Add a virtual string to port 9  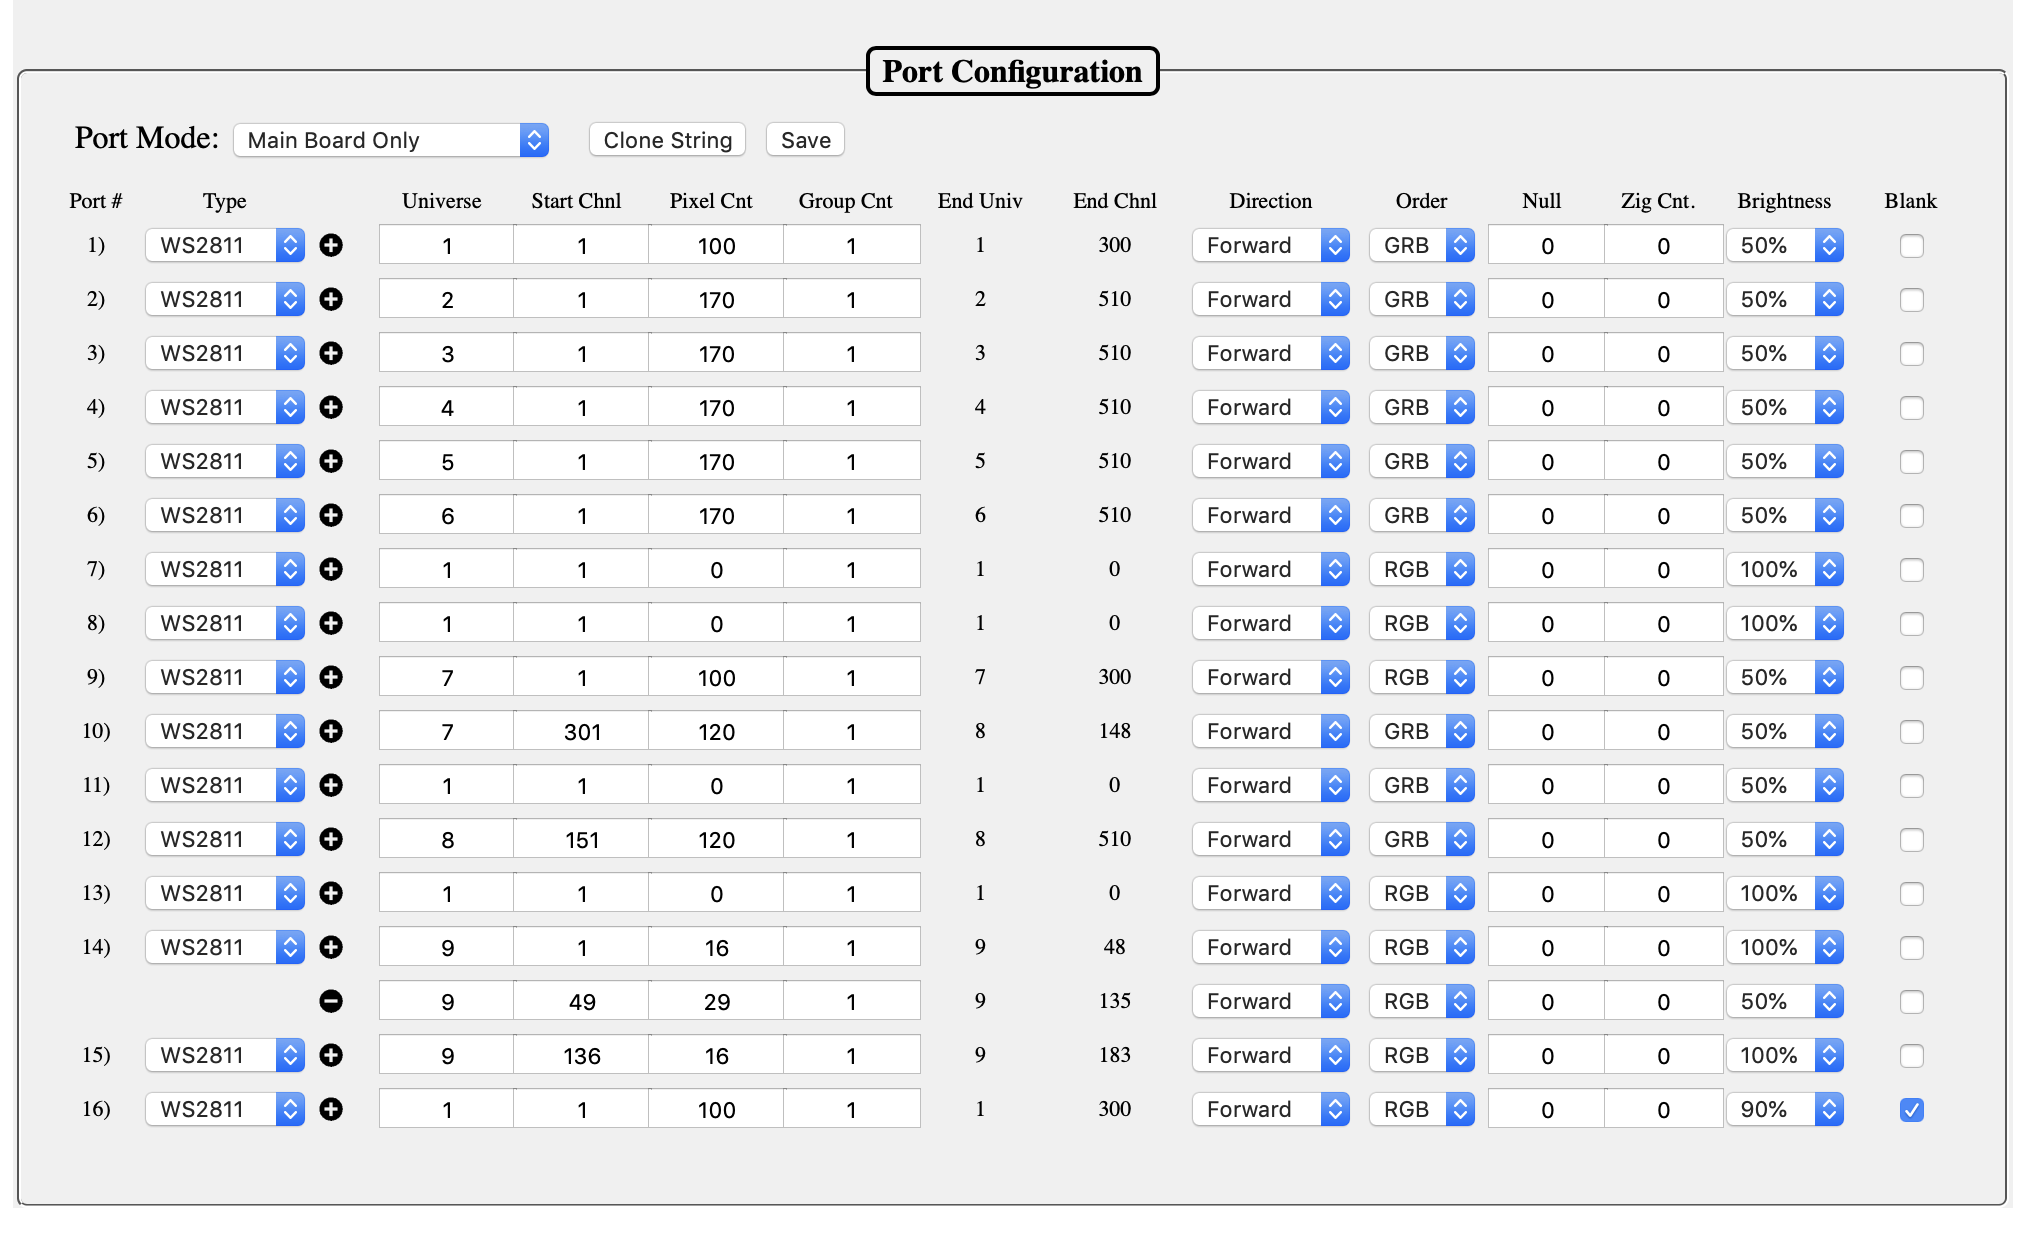point(331,677)
